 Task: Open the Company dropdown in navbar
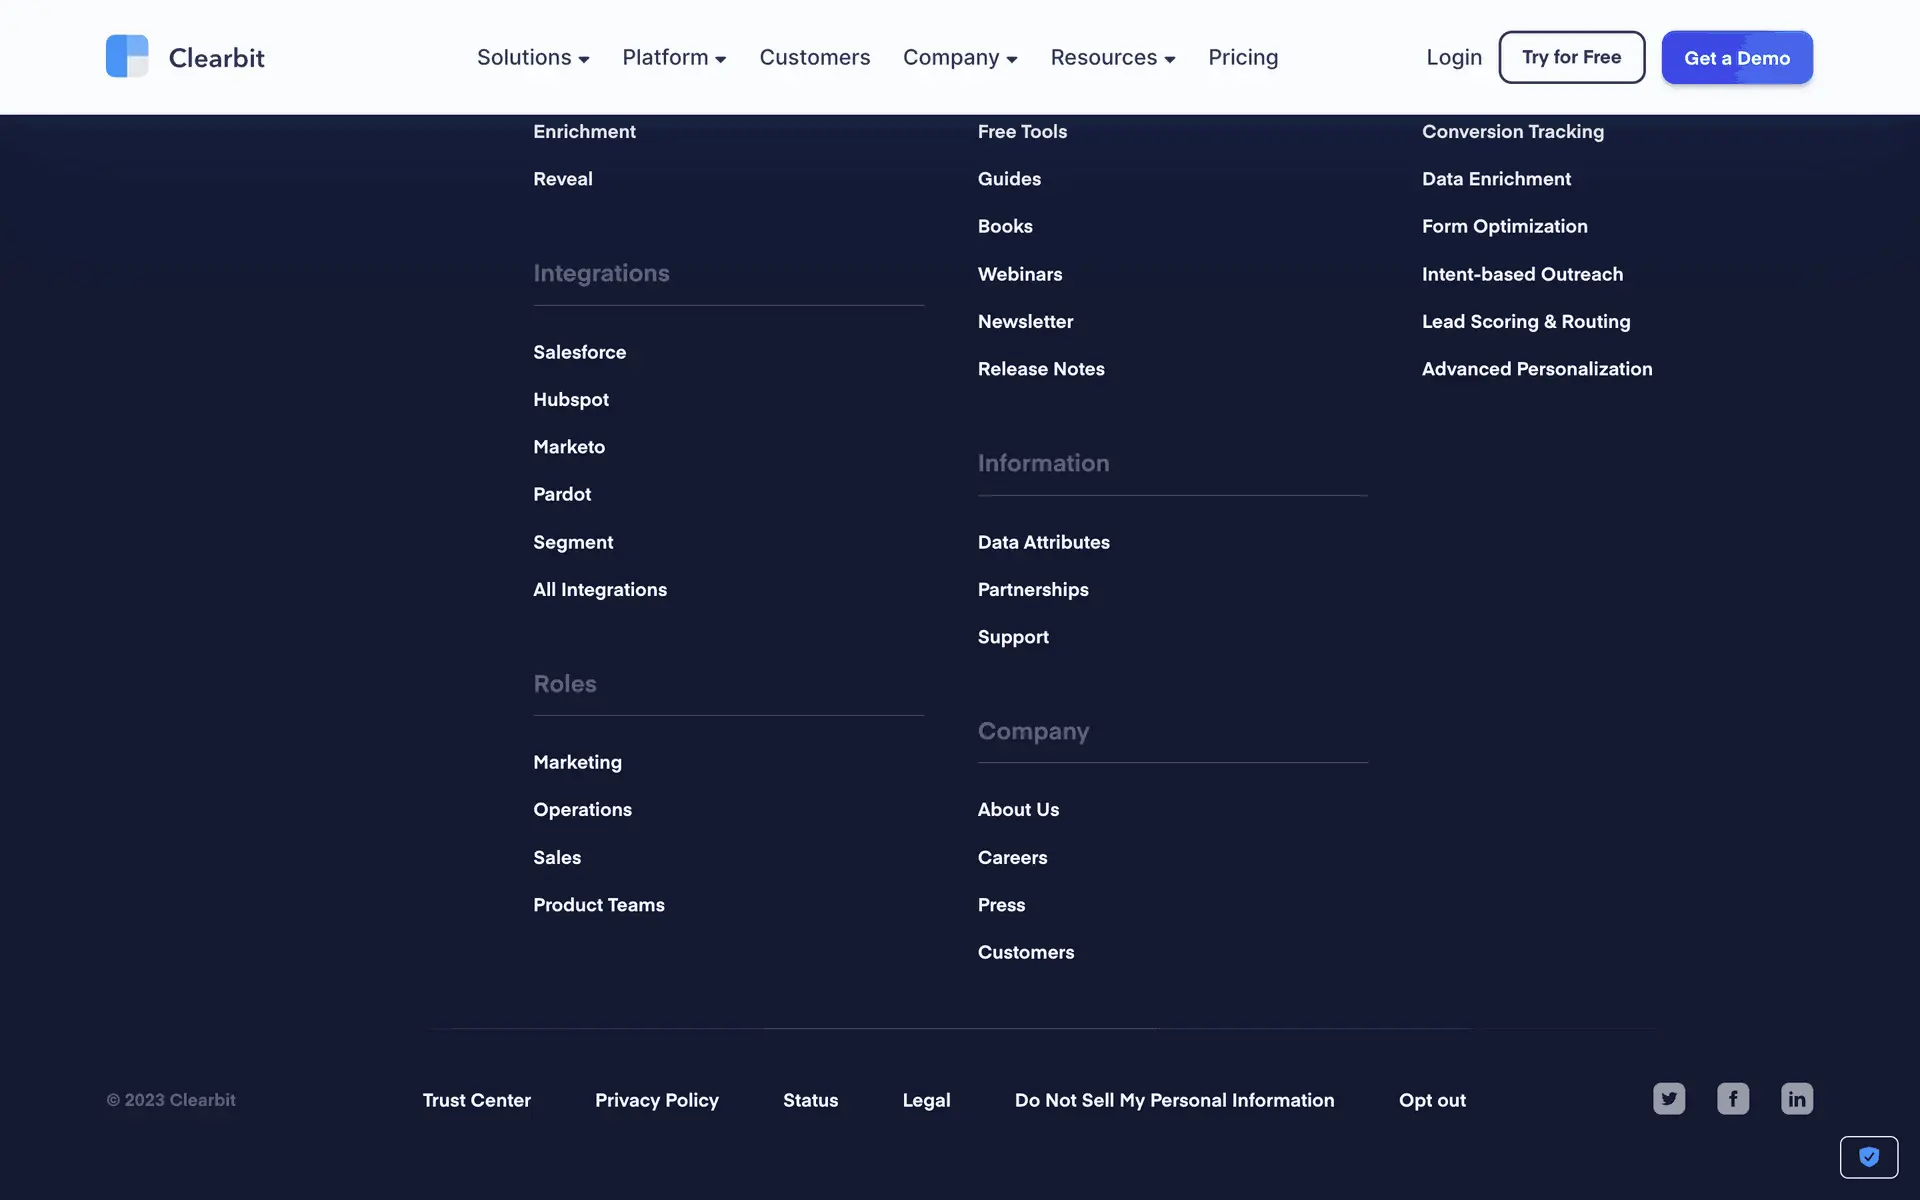click(x=960, y=58)
